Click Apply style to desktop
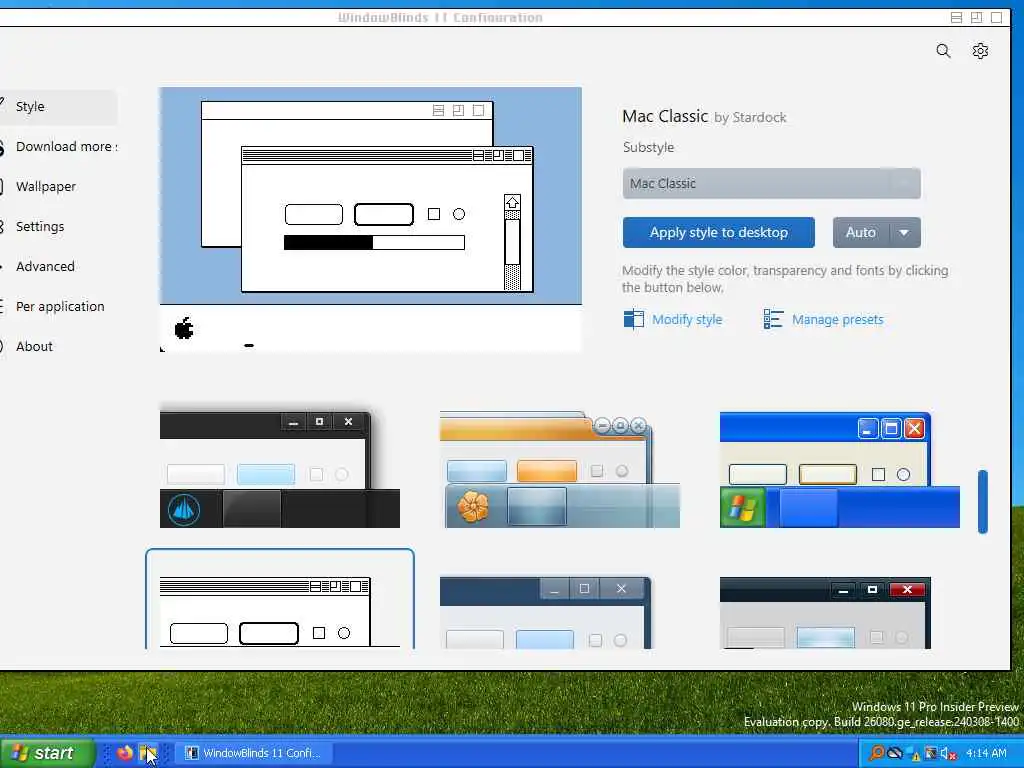Image resolution: width=1024 pixels, height=768 pixels. [x=718, y=232]
